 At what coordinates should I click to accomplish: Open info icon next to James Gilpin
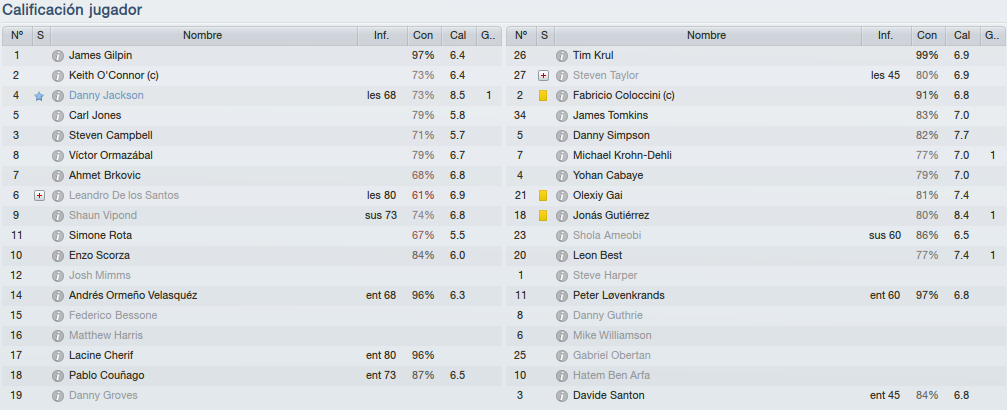point(57,56)
